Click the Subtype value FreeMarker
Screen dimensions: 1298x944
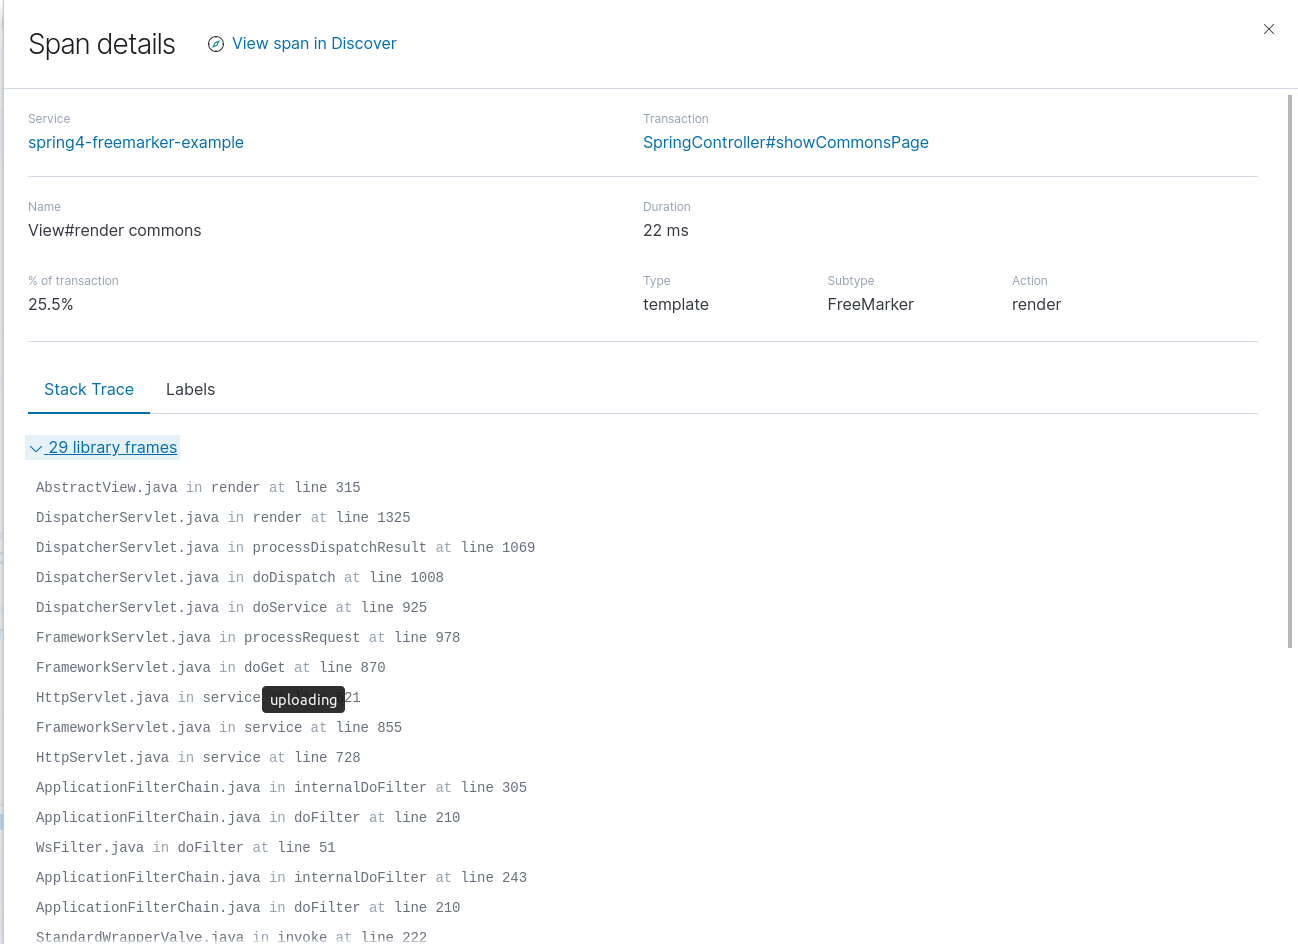[x=871, y=304]
